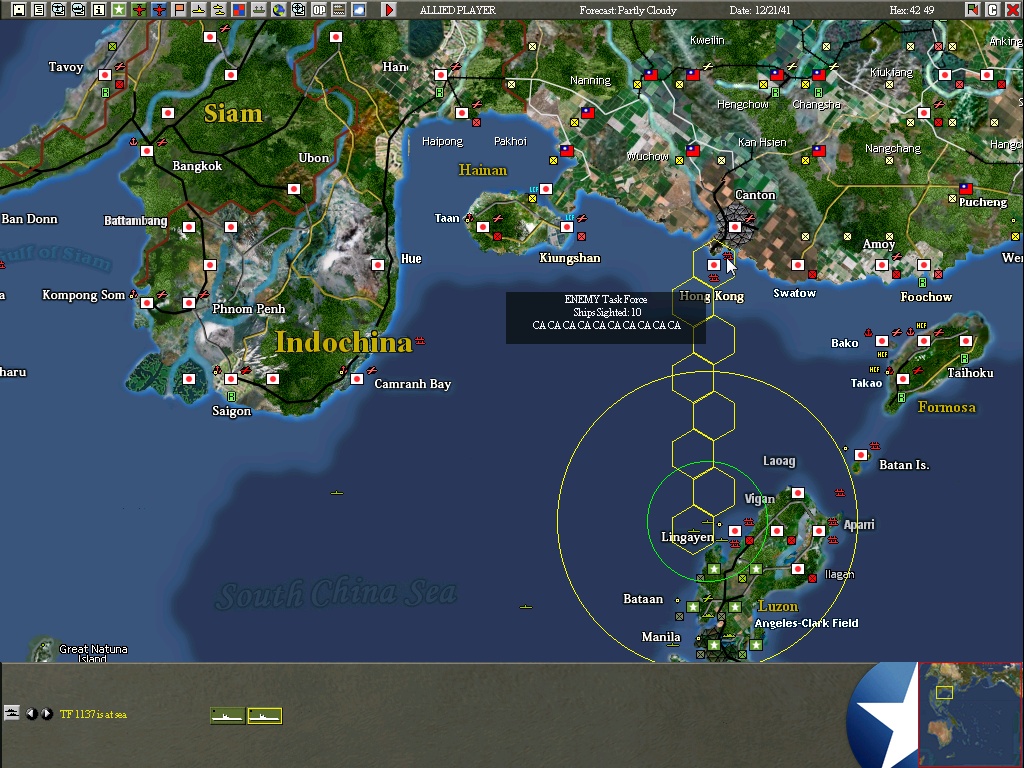Select the Amoy base flag
The image size is (1024, 768).
(x=882, y=265)
